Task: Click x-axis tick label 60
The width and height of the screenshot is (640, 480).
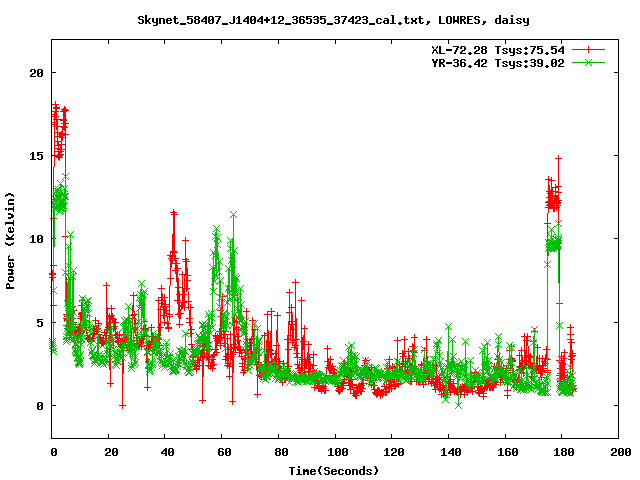Action: [x=224, y=452]
